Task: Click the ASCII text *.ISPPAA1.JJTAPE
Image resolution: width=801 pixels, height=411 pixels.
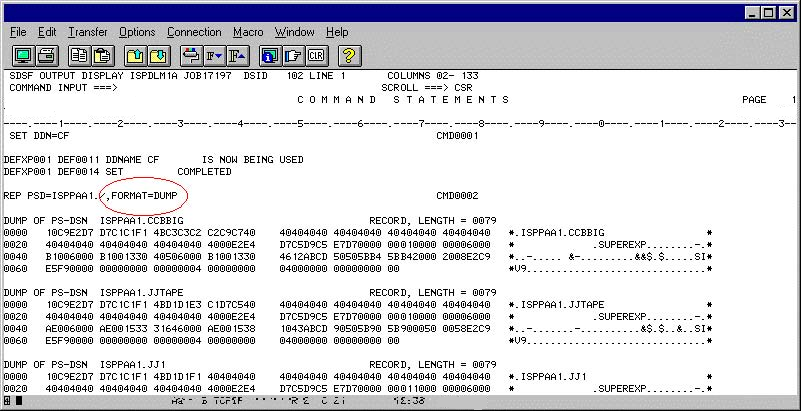Action: (x=557, y=305)
